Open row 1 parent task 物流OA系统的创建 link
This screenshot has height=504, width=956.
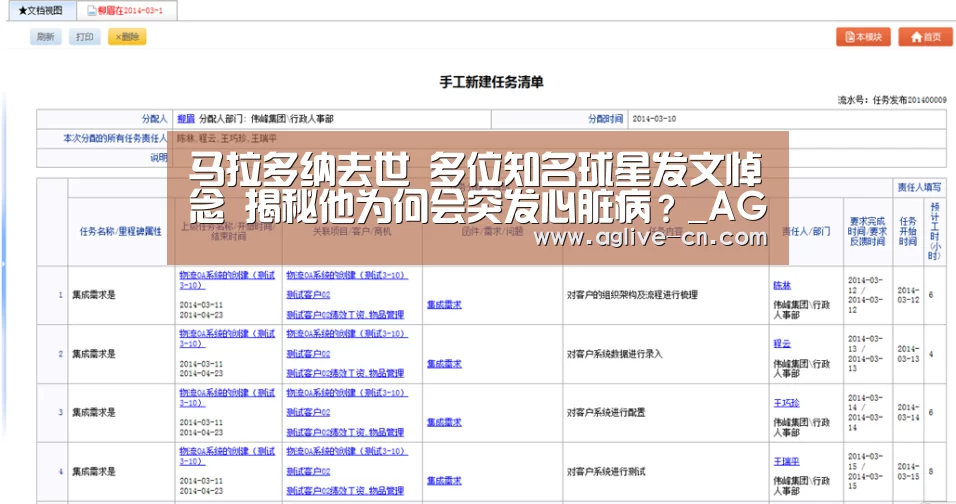pos(227,280)
